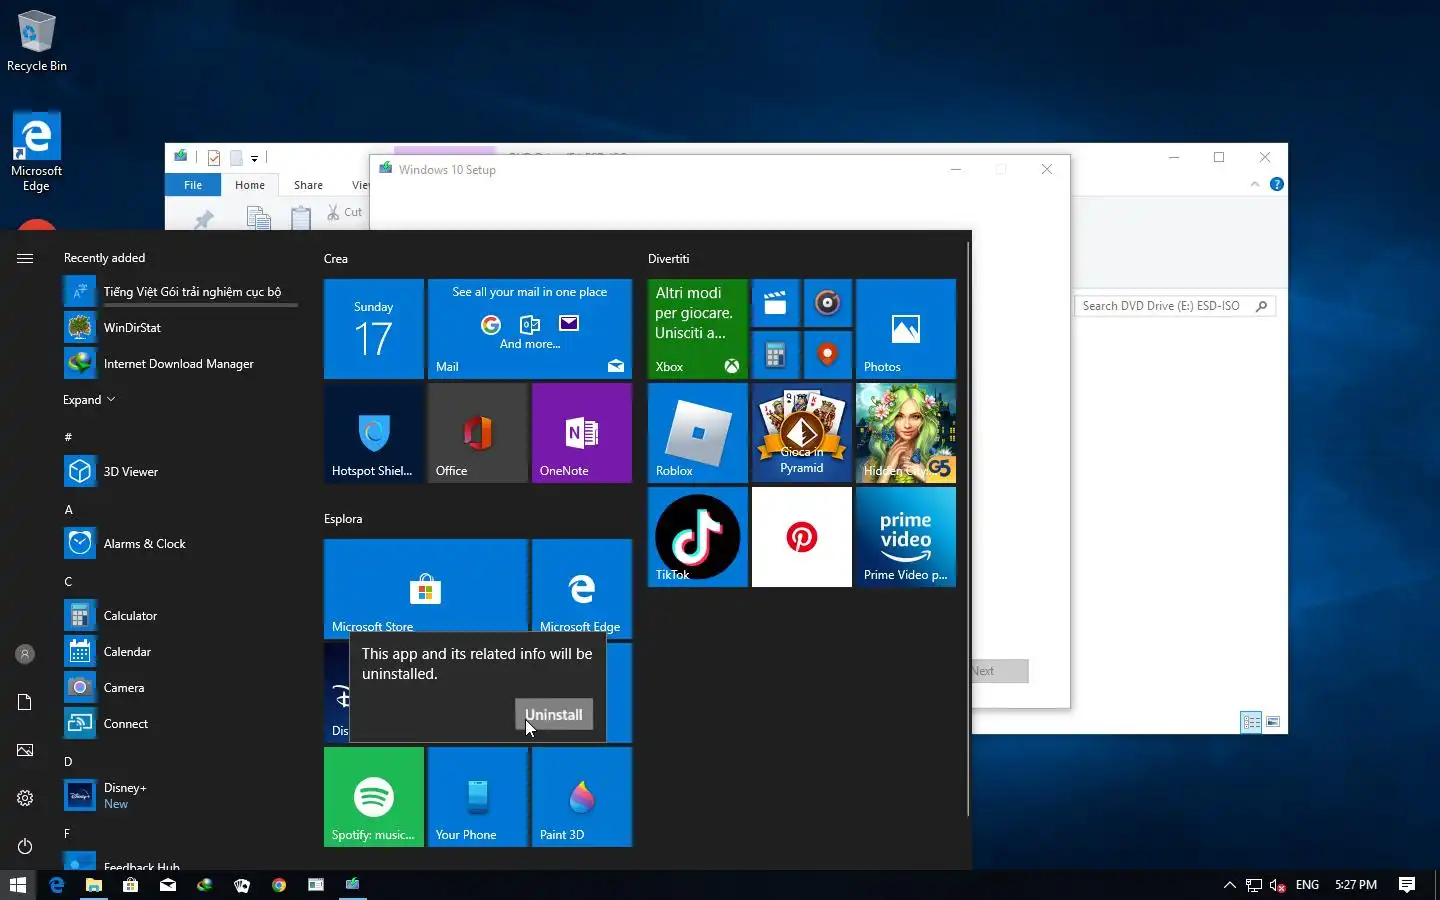Open the small Calculator tile
The width and height of the screenshot is (1440, 900).
coord(776,355)
